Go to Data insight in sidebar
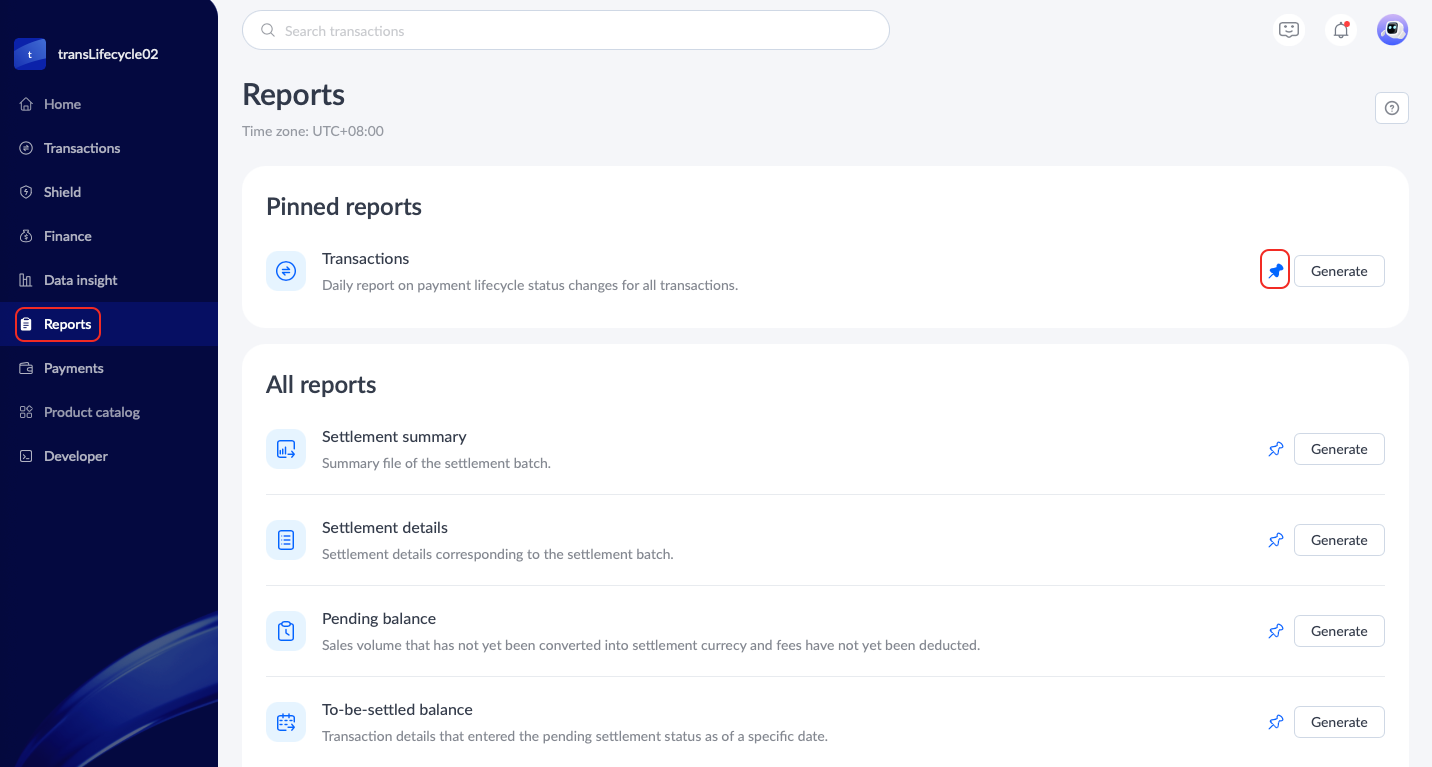The height and width of the screenshot is (767, 1432). (80, 280)
